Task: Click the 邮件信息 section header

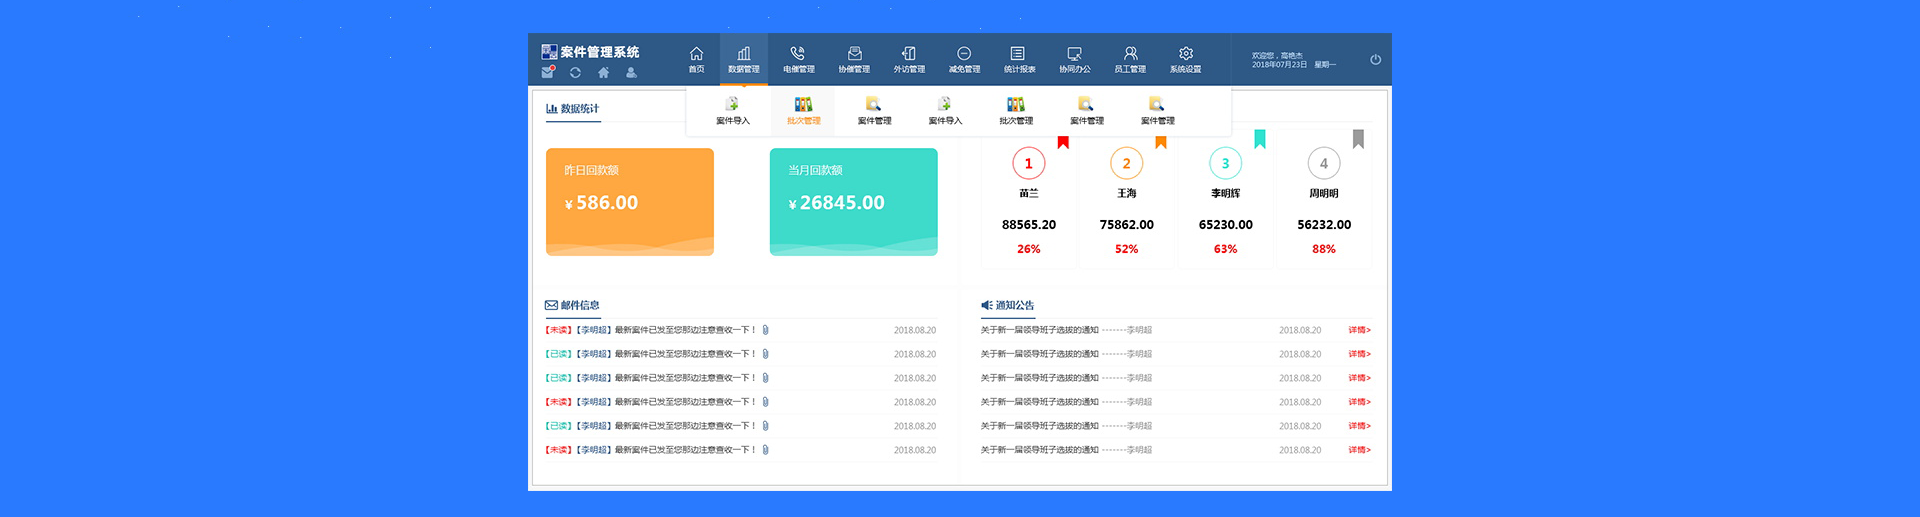Action: tap(572, 305)
